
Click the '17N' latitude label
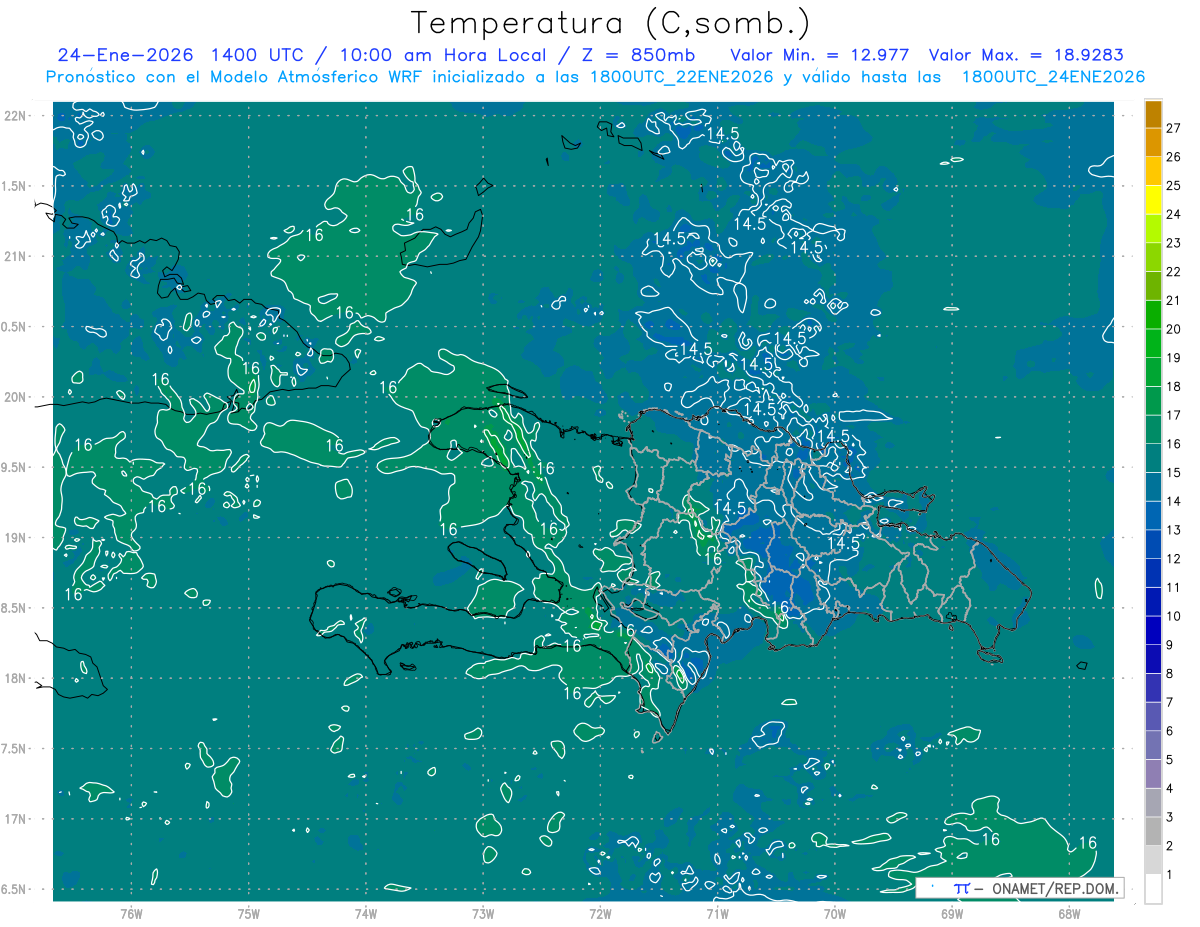(17, 820)
